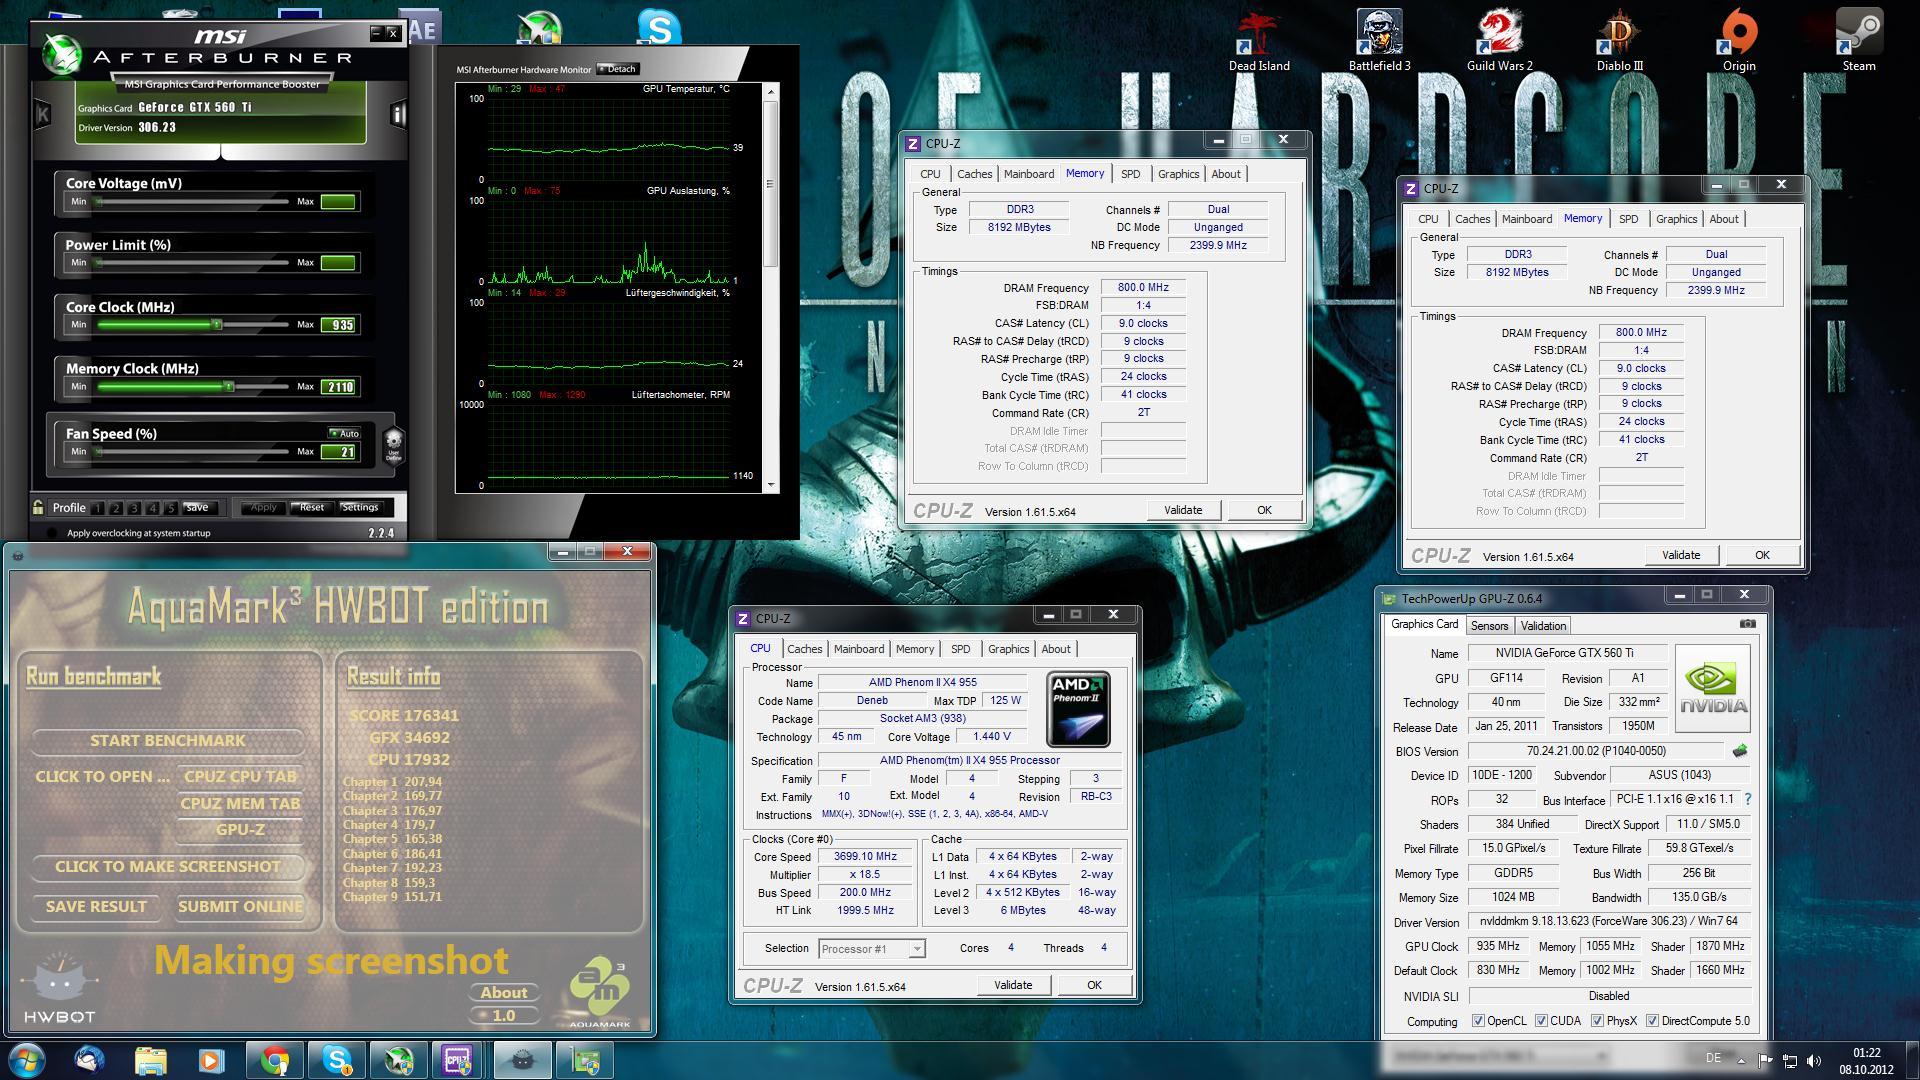Open the Dead Island desktop shortcut

[x=1259, y=40]
